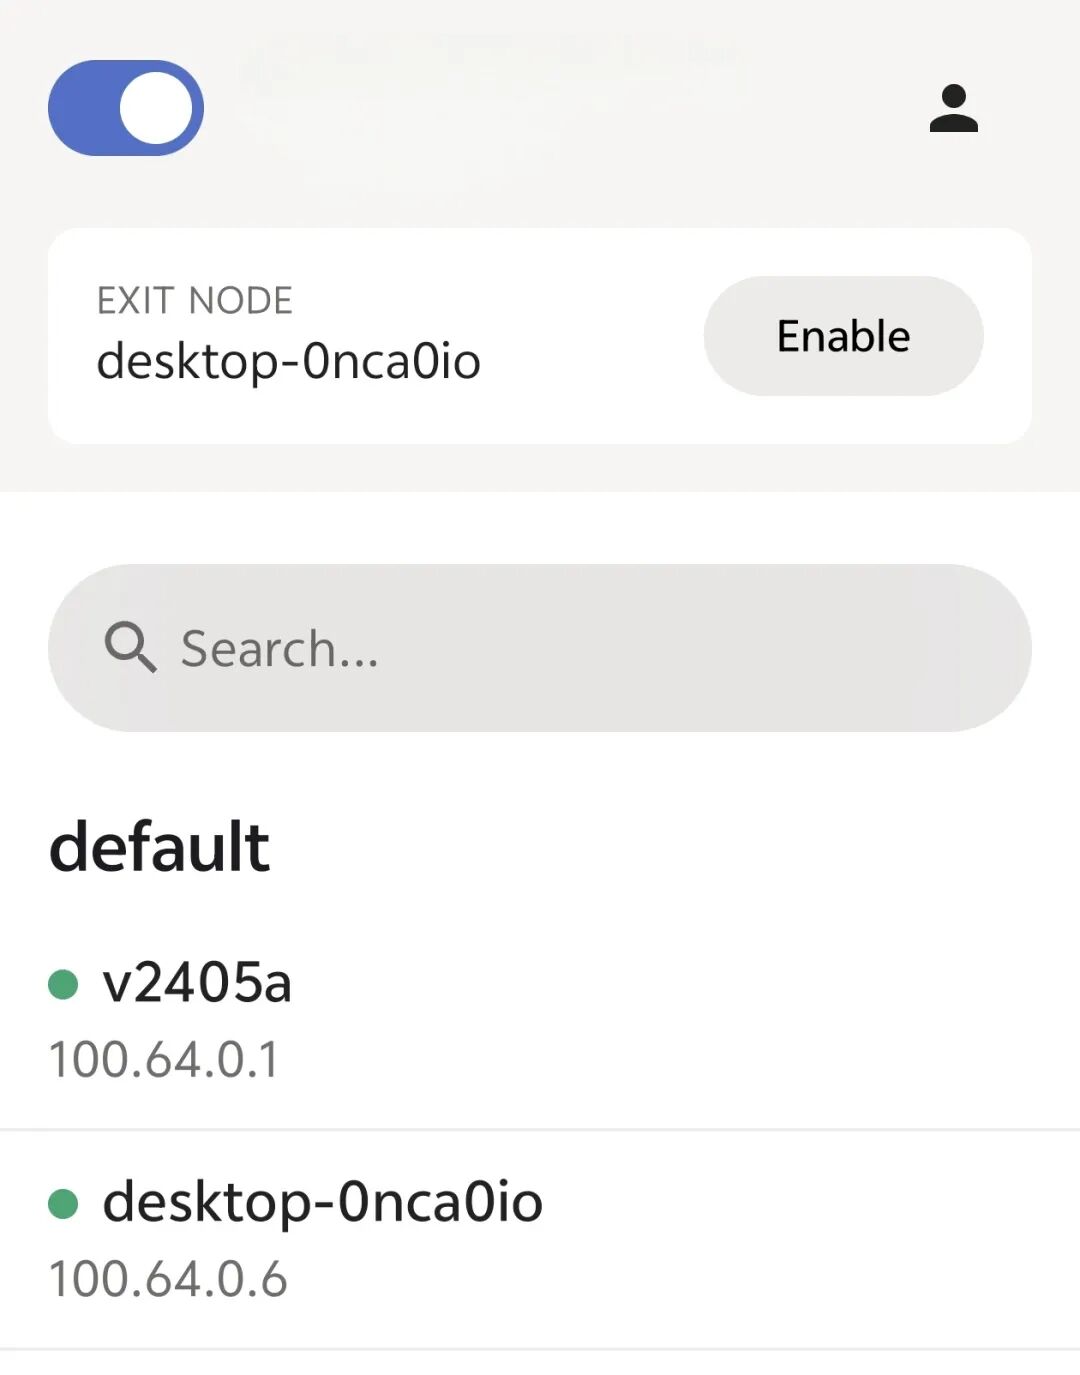The image size is (1080, 1375).
Task: Open exit node picker via desktop-0nca0io card name
Action: (289, 361)
